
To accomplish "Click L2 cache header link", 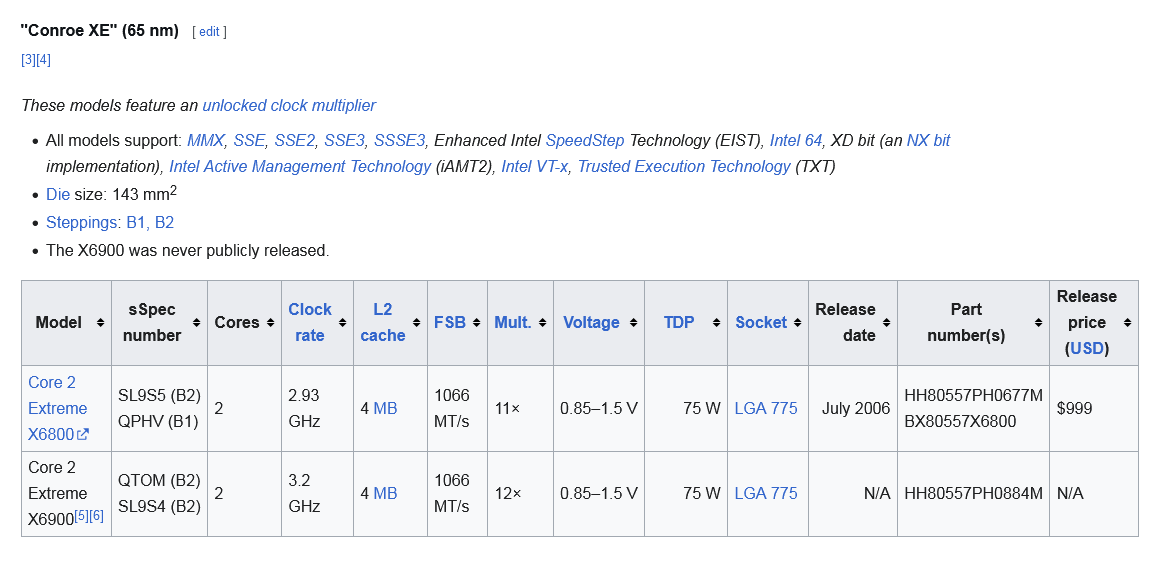I will tap(383, 323).
